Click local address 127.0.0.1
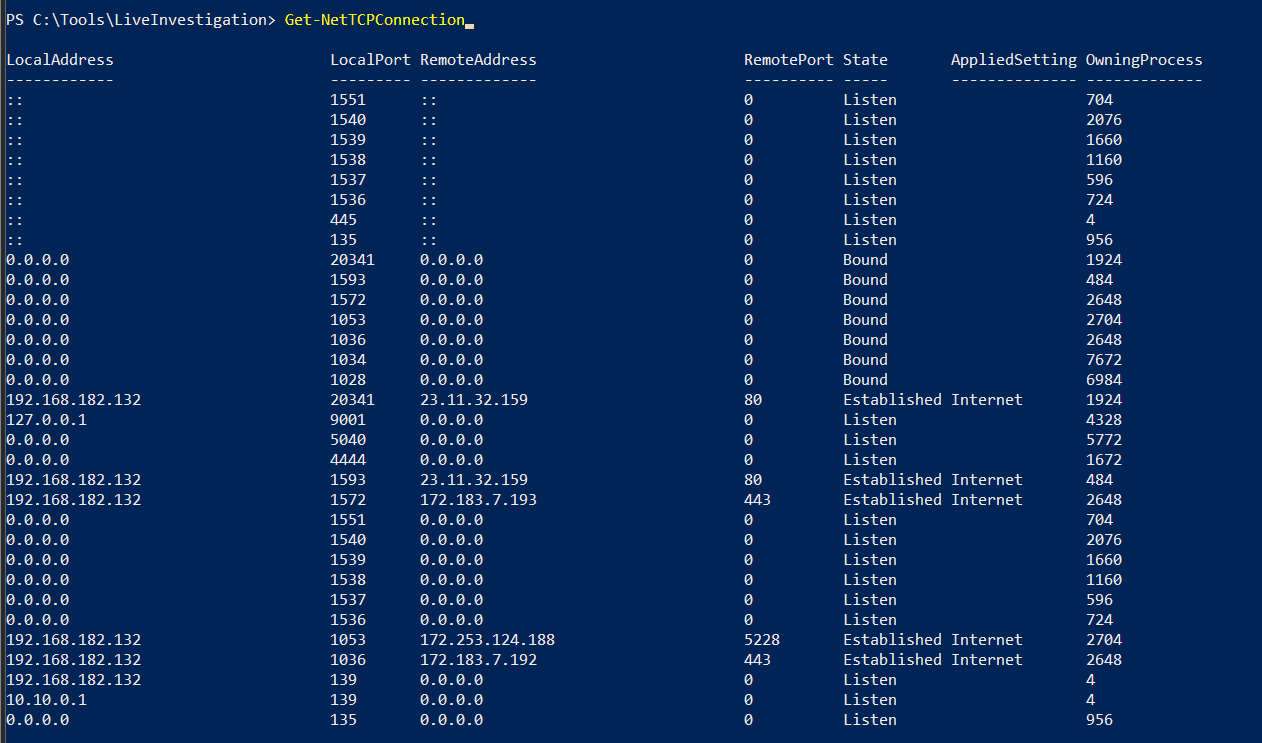 pyautogui.click(x=46, y=420)
